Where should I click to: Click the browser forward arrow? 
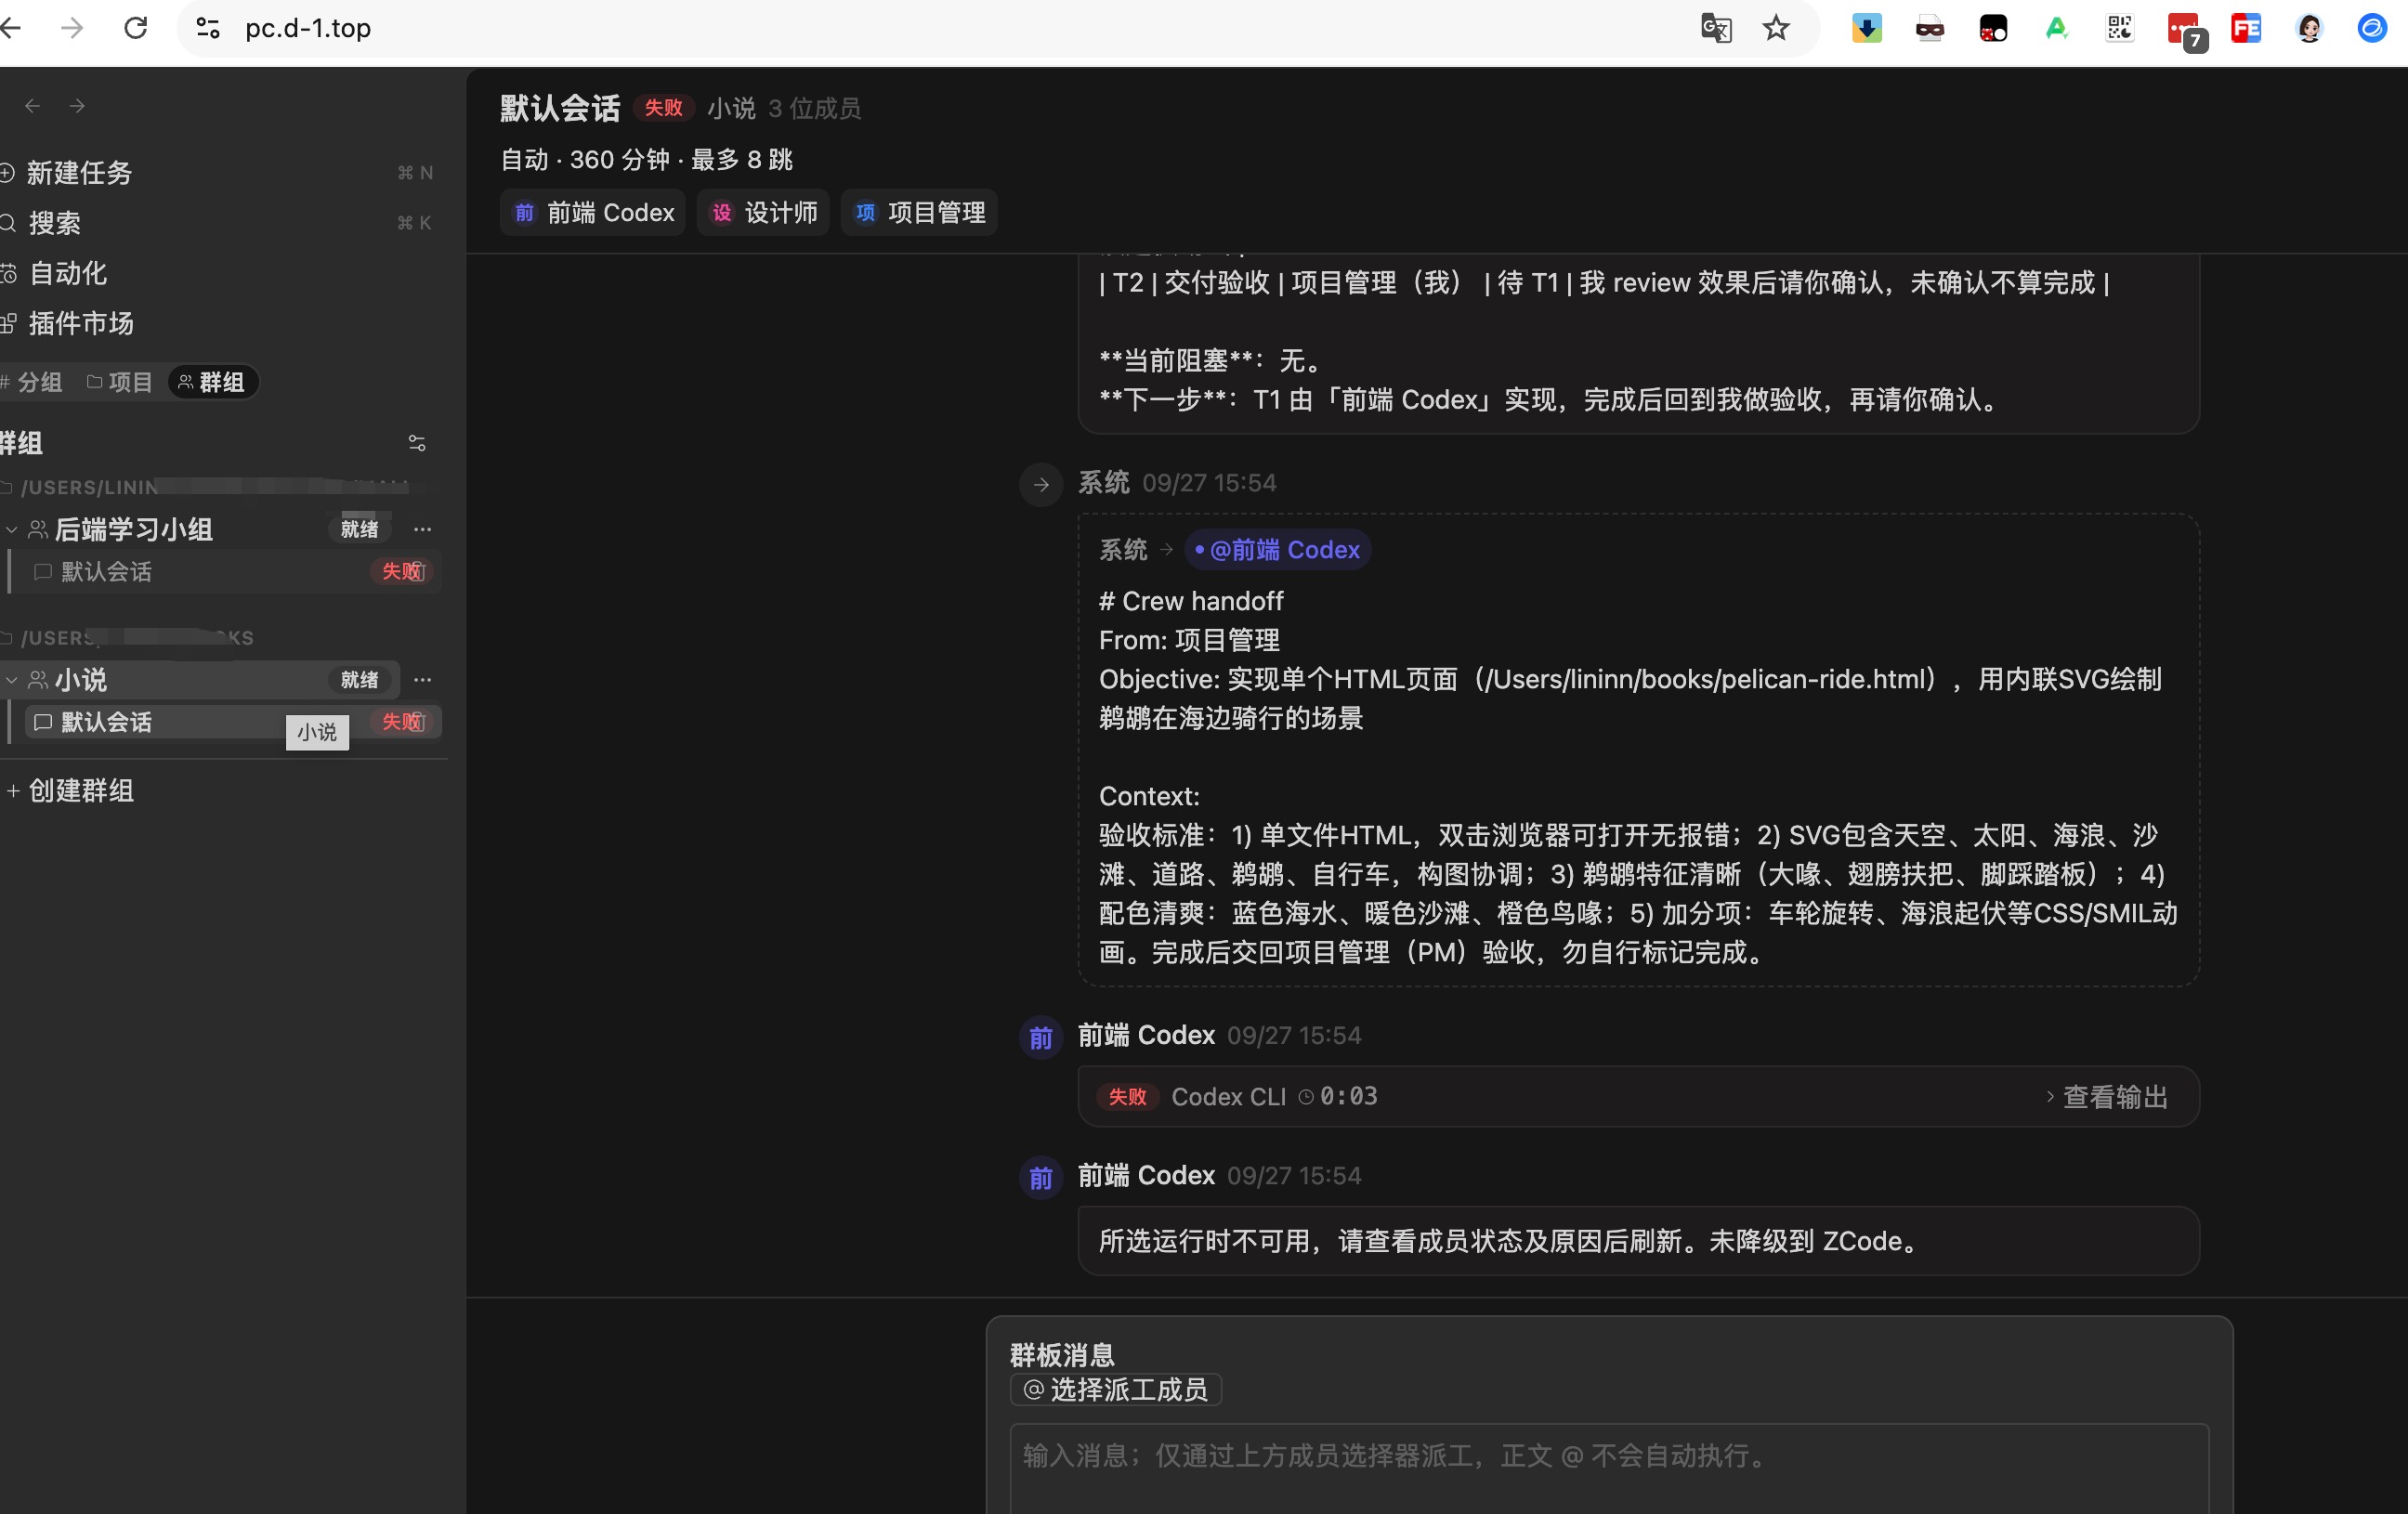(x=72, y=28)
